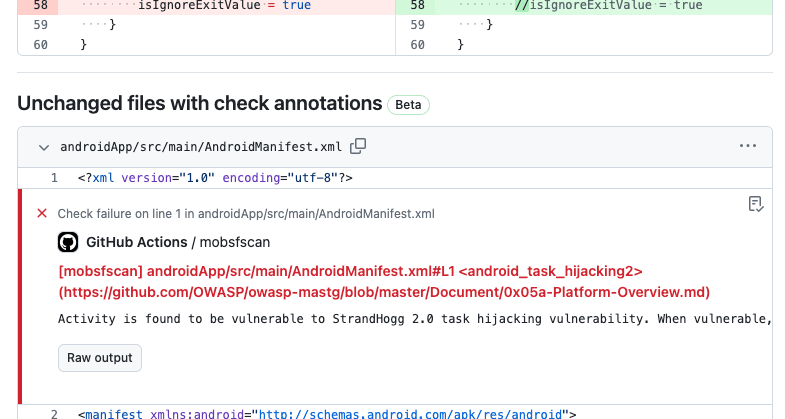Open the schemas.android.com URL link
This screenshot has width=785, height=419.
(411, 414)
